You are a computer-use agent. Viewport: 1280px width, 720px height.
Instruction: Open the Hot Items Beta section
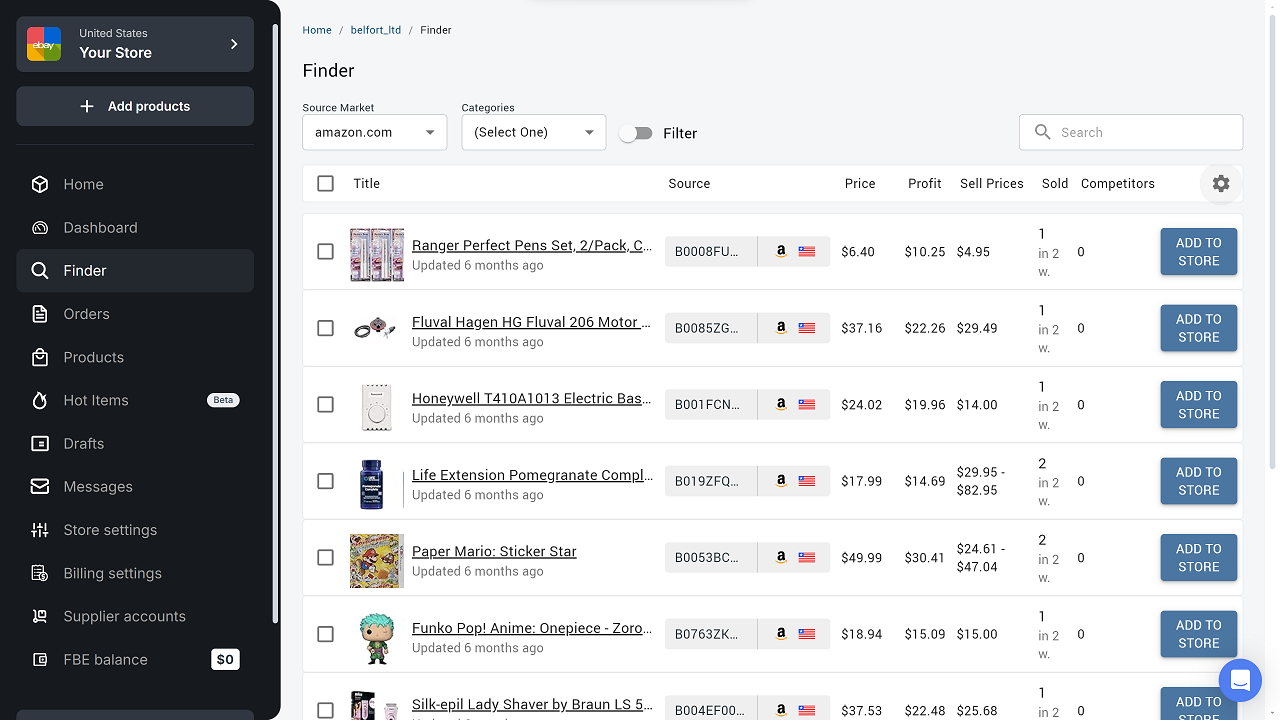pos(135,401)
